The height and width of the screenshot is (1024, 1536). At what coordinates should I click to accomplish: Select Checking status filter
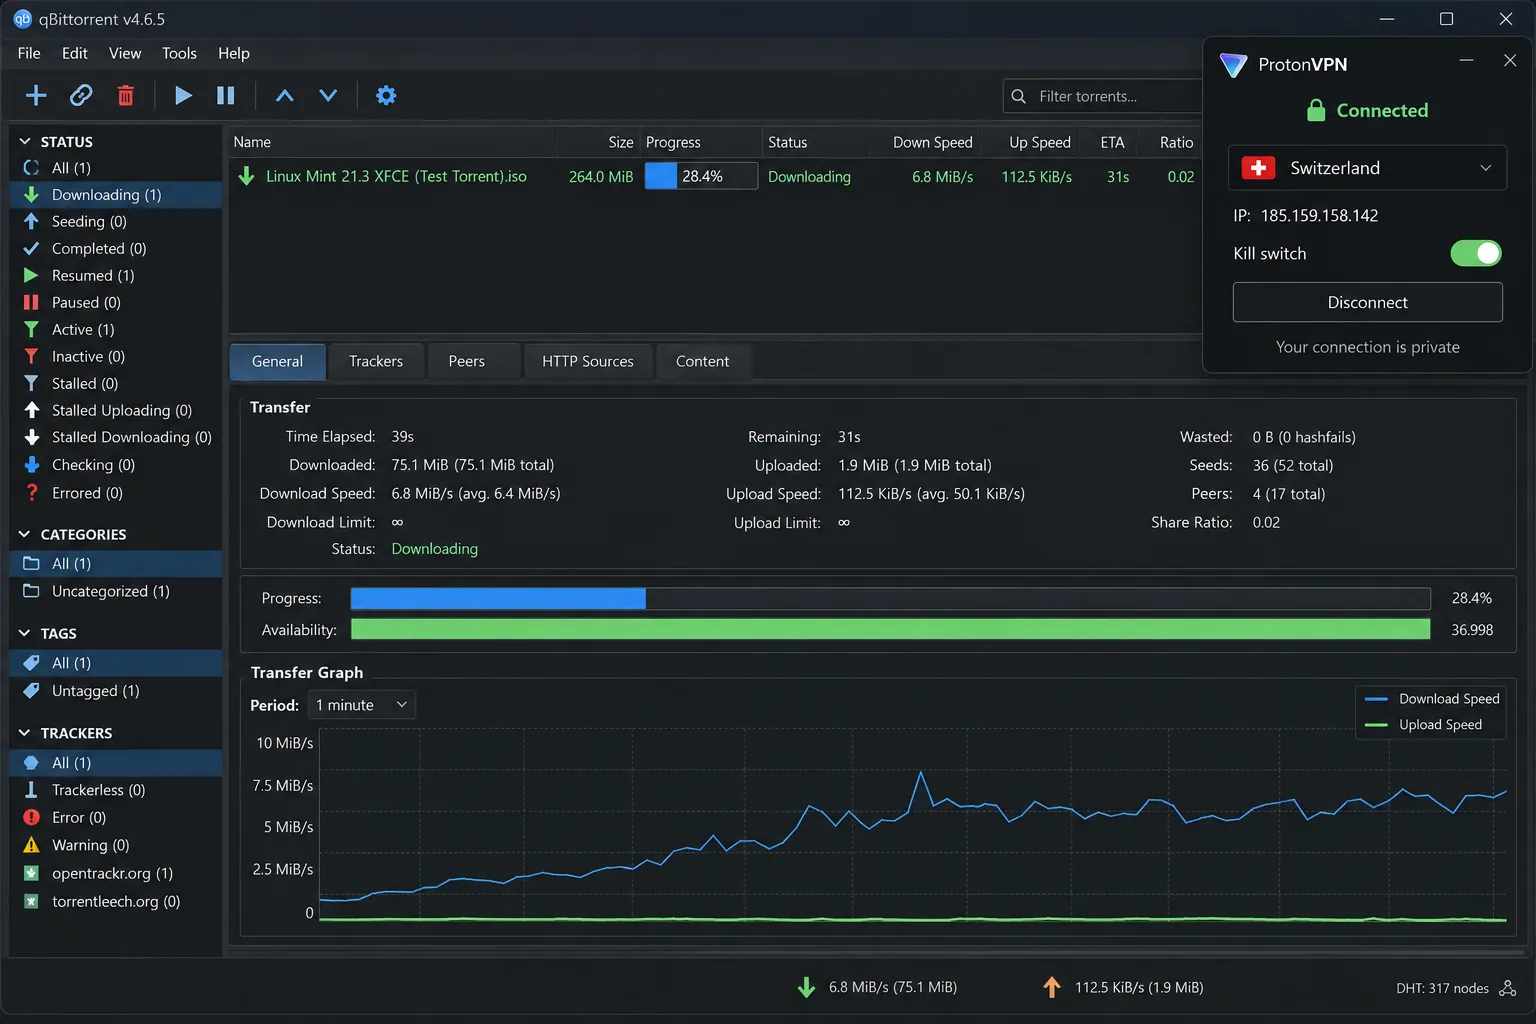coord(116,464)
